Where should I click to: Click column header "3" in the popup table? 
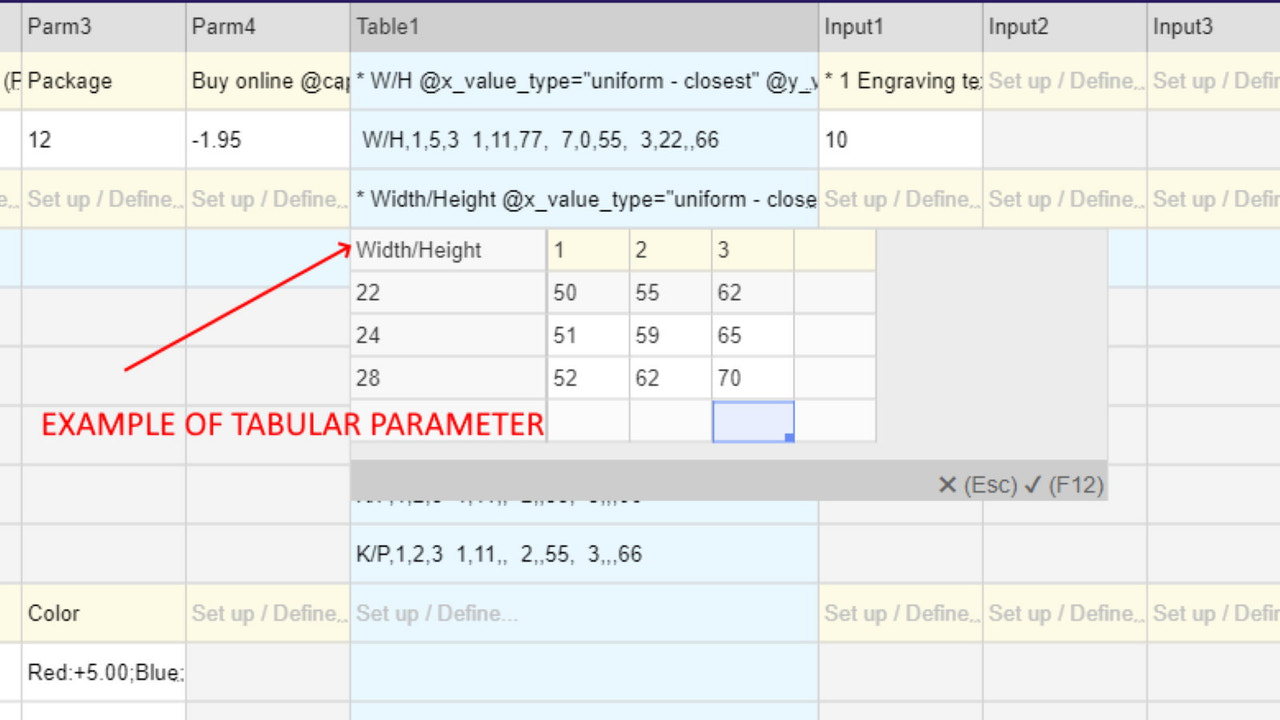(x=751, y=250)
